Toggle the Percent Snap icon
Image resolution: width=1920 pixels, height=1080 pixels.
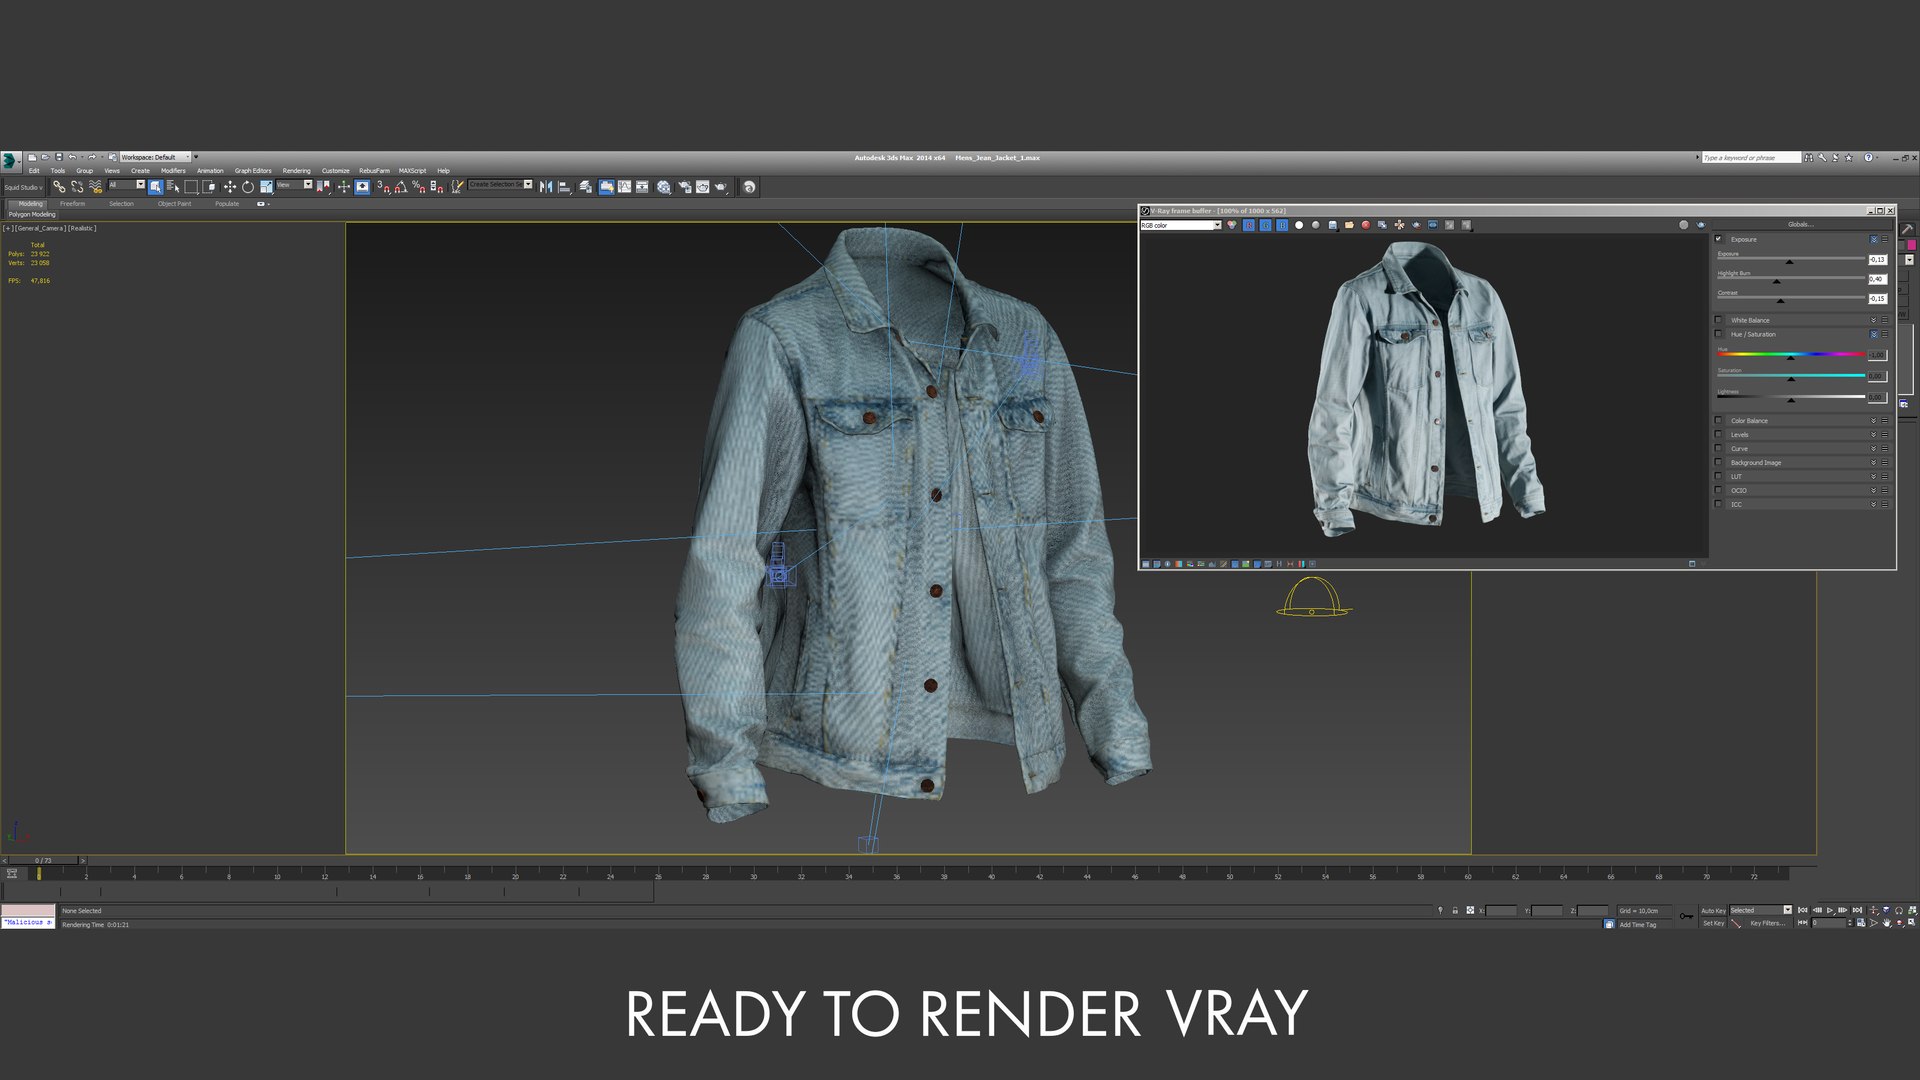point(419,187)
